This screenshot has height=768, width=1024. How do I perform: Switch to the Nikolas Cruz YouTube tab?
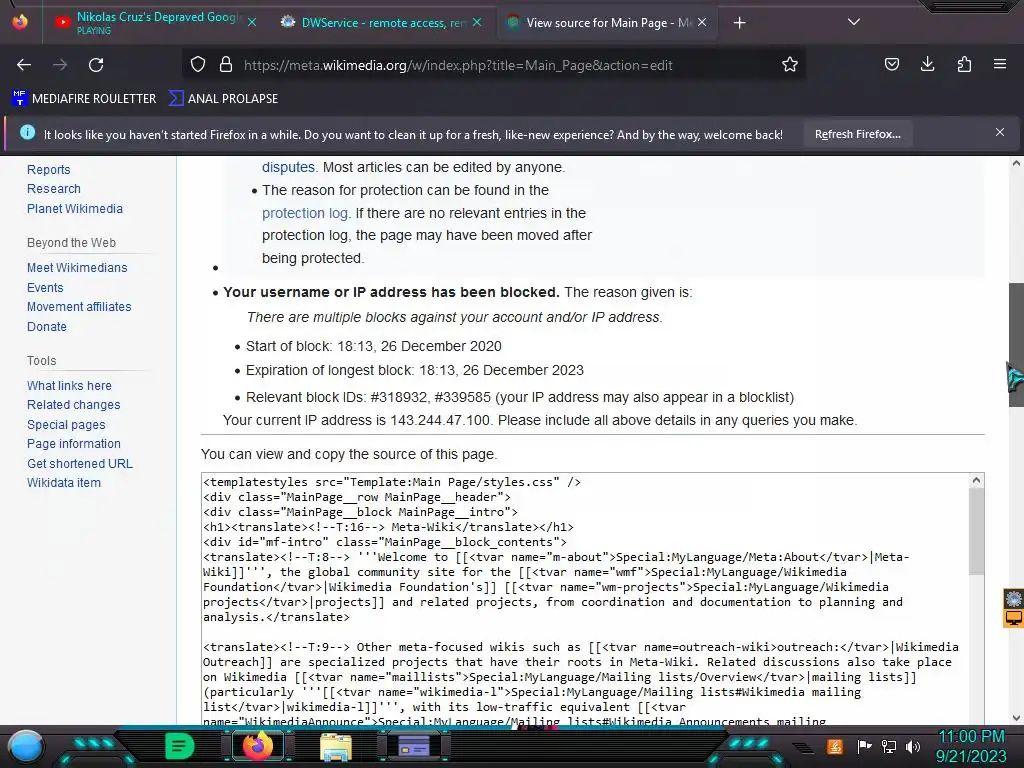pyautogui.click(x=155, y=23)
